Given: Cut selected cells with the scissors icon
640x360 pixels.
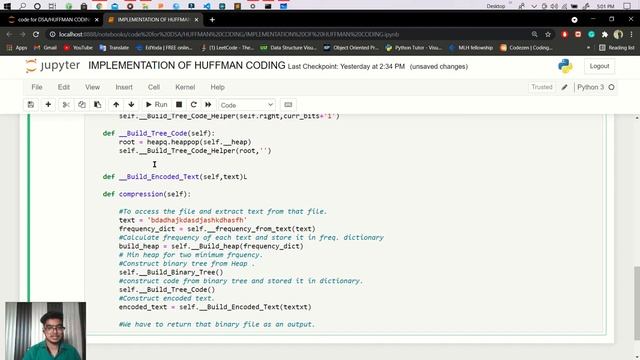Looking at the screenshot, I should (66, 105).
